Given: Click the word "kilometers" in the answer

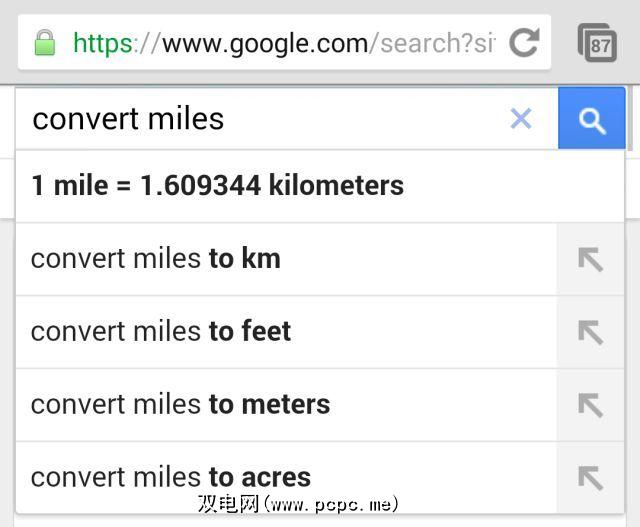Looking at the screenshot, I should (336, 186).
